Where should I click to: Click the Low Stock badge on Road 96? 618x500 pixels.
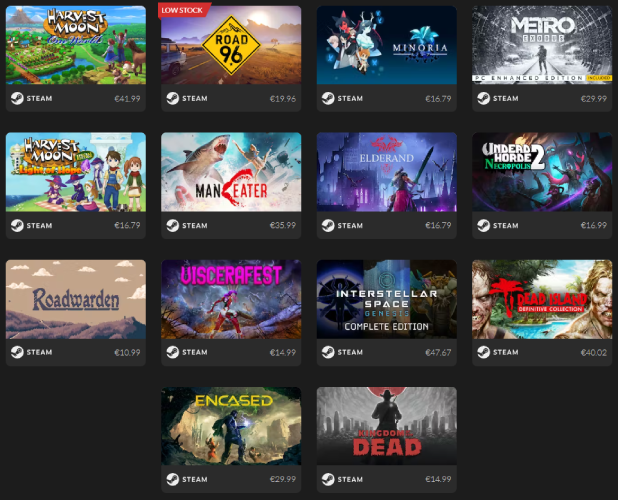(184, 11)
